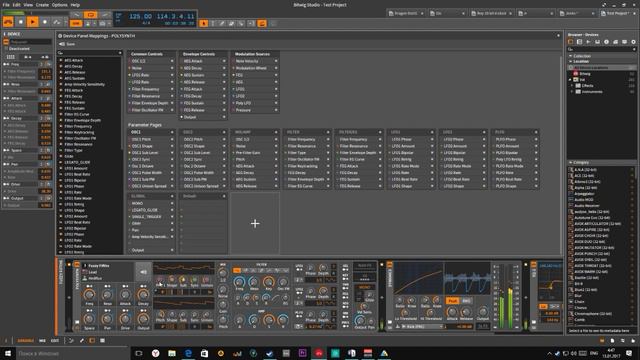Open the Edit menu
Viewport: 640px width, 360px height.
coord(17,5)
